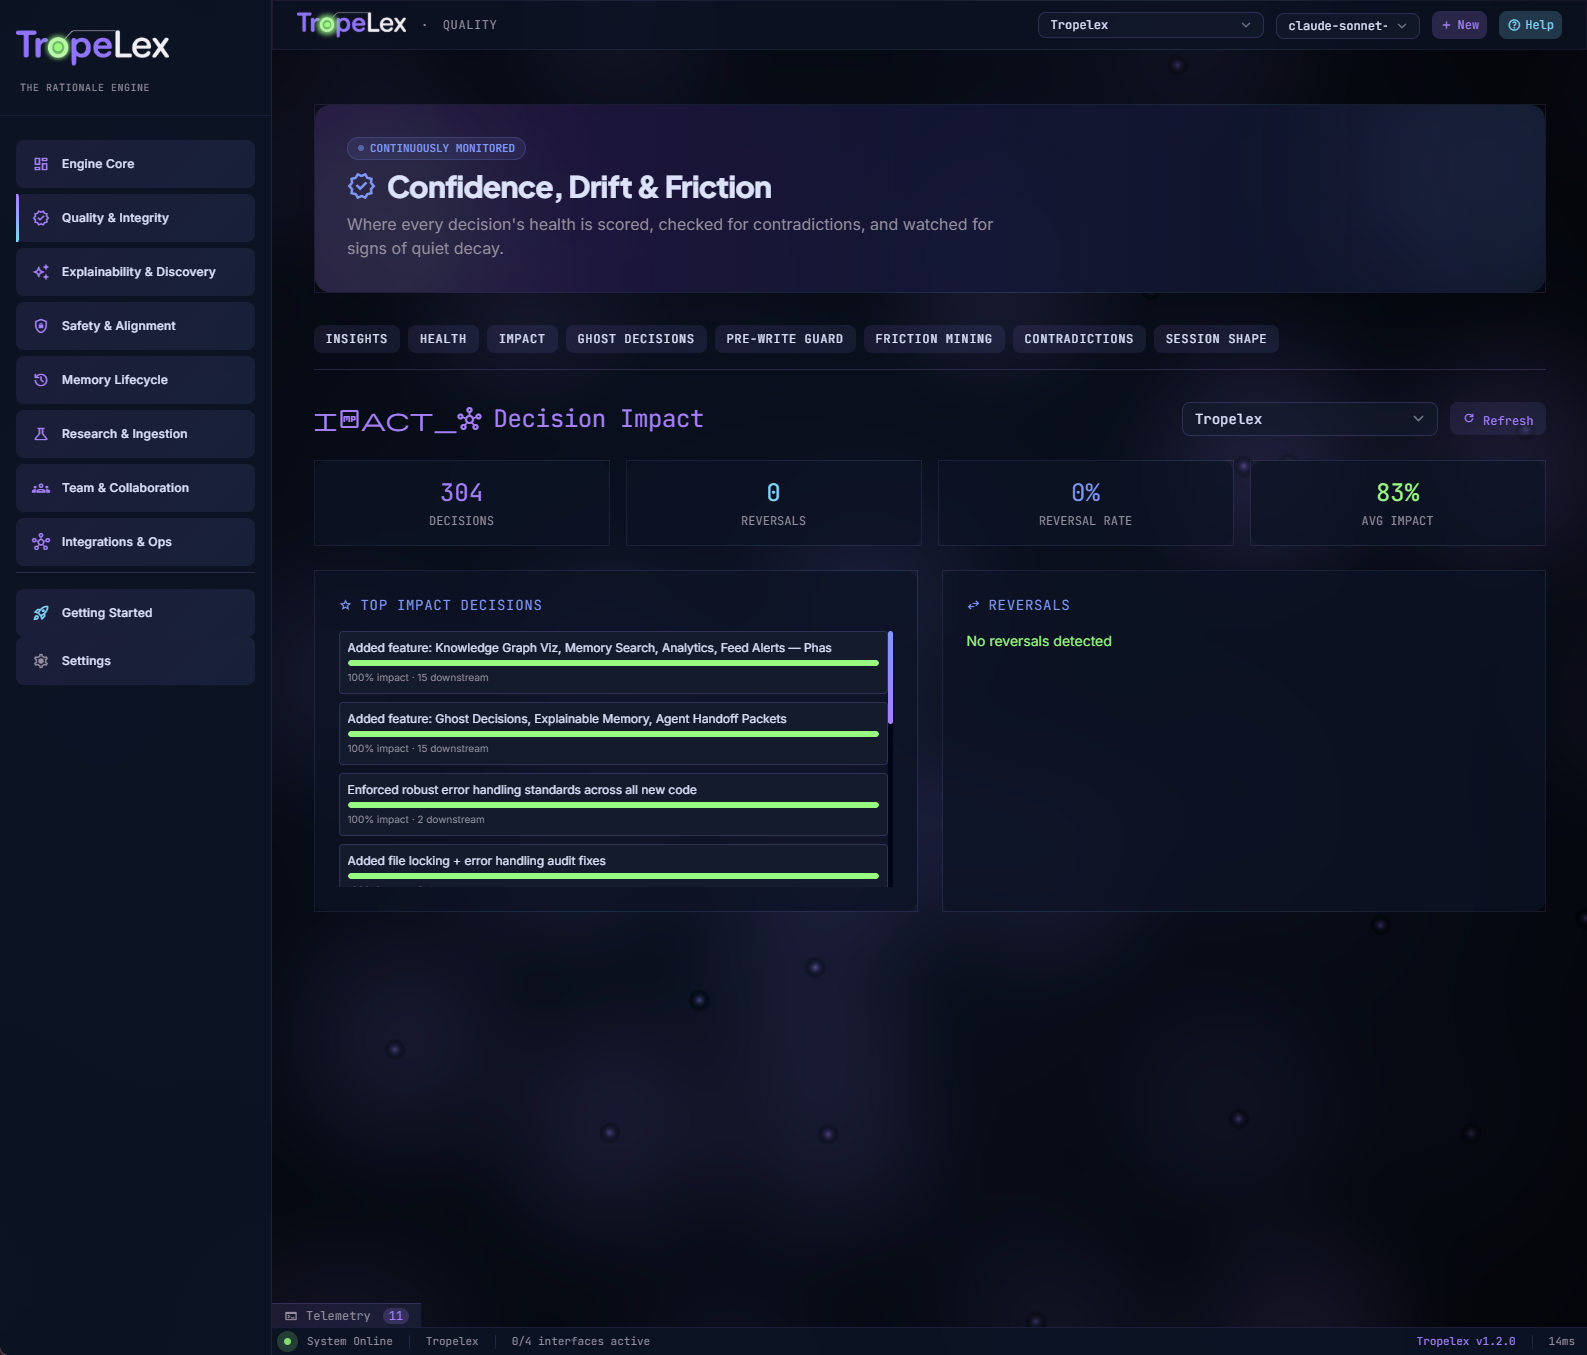Open the Health tab
The width and height of the screenshot is (1587, 1355).
[443, 339]
